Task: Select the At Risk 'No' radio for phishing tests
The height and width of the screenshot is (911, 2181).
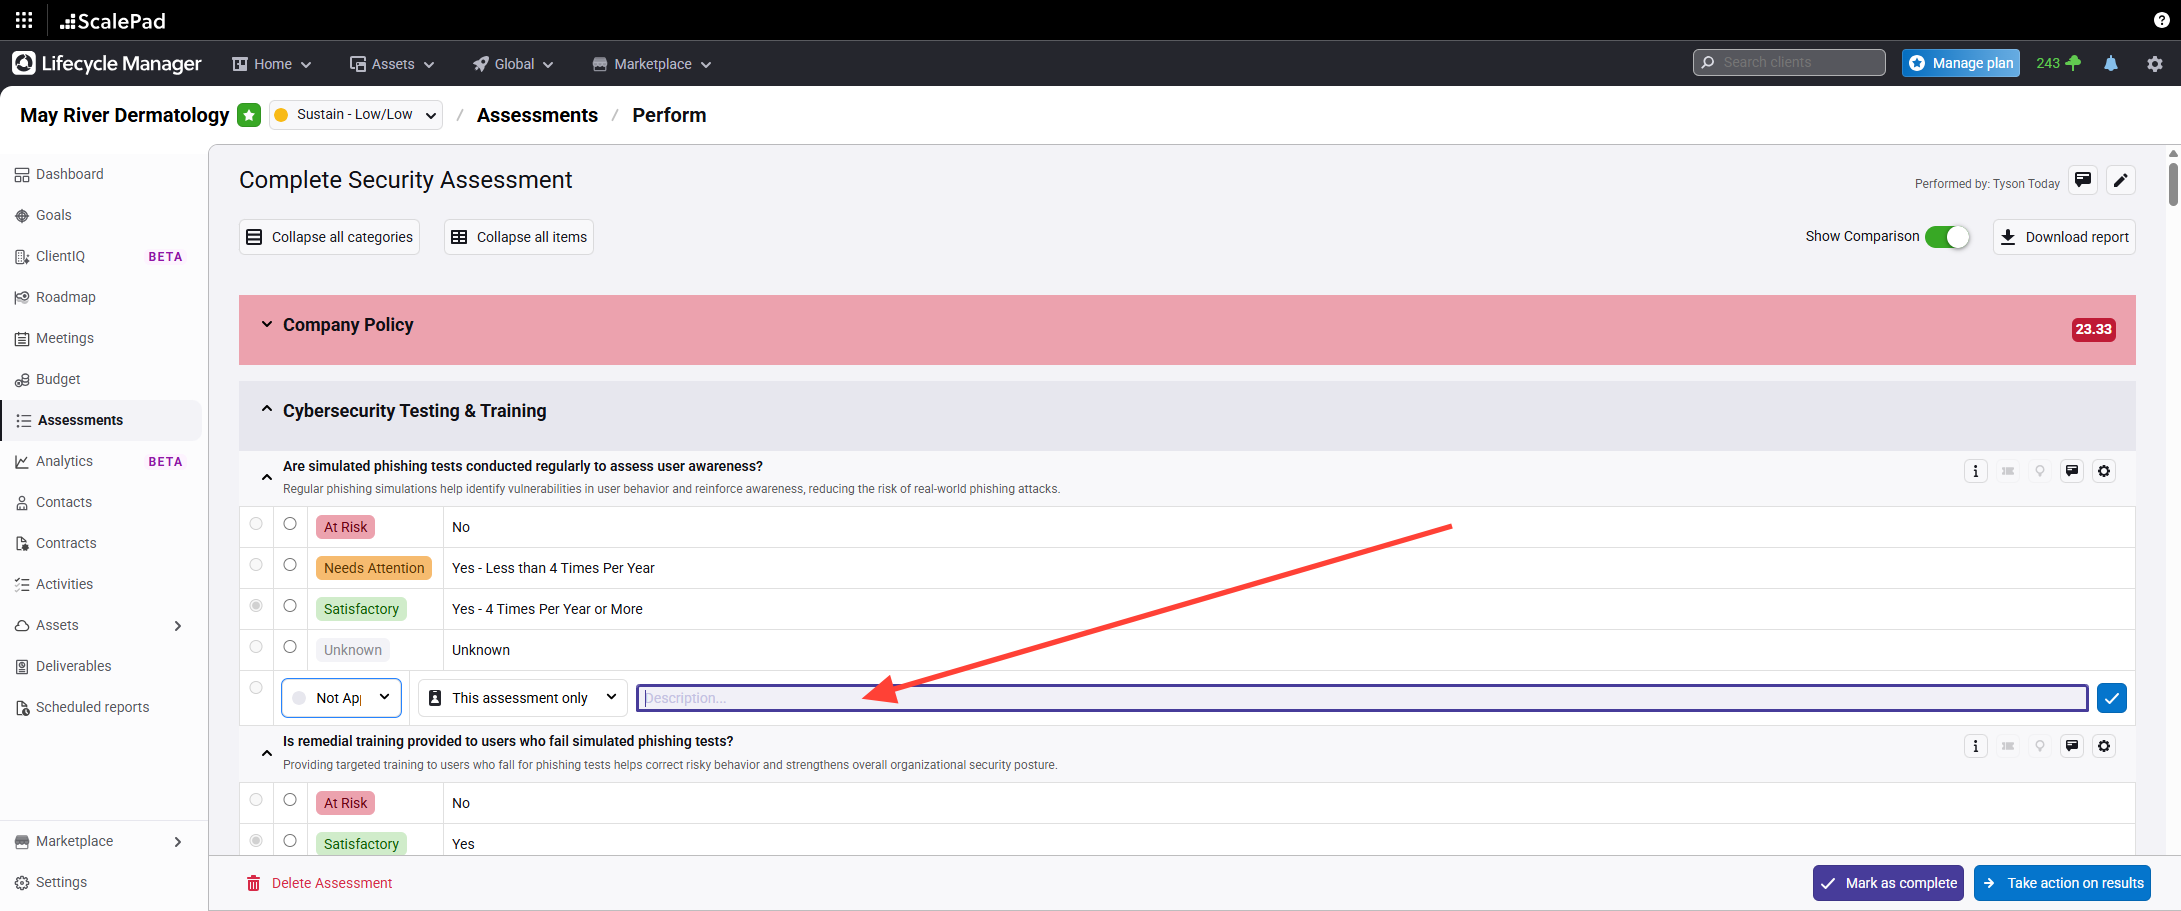Action: coord(290,524)
